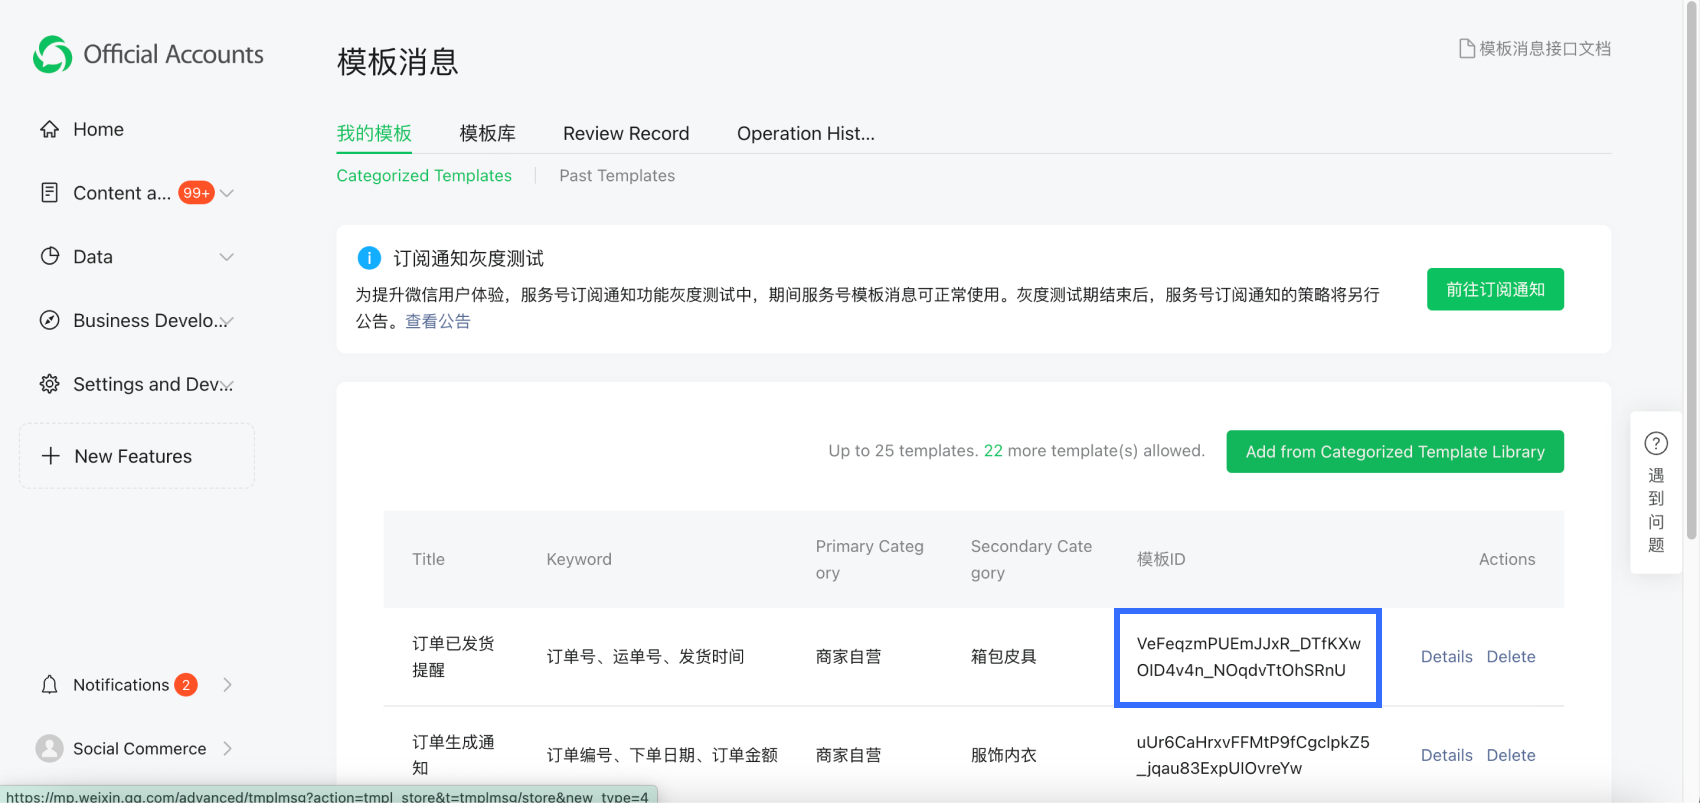
Task: Click the compass icon for Business Development
Action: (49, 320)
